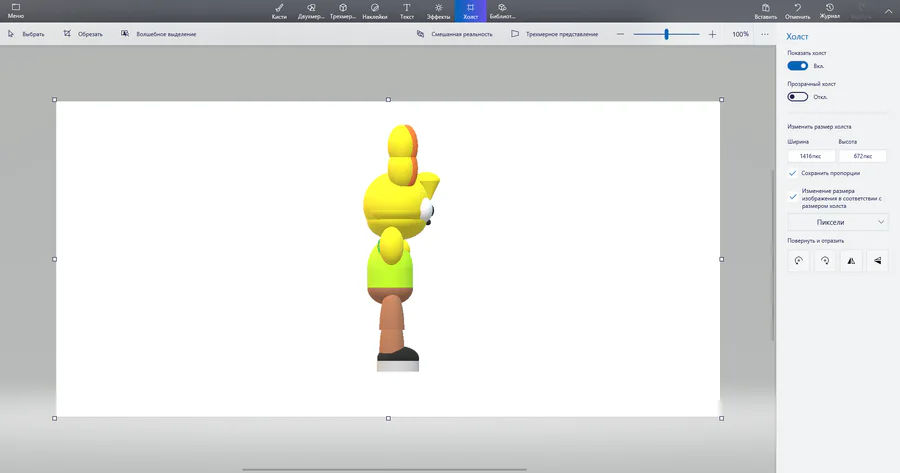Click the bottom-left canvas resize handle
This screenshot has height=473, width=900.
[55, 418]
